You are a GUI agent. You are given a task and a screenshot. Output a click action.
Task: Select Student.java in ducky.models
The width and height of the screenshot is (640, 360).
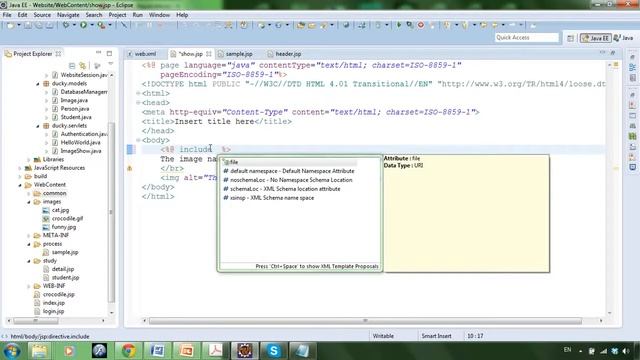click(76, 118)
